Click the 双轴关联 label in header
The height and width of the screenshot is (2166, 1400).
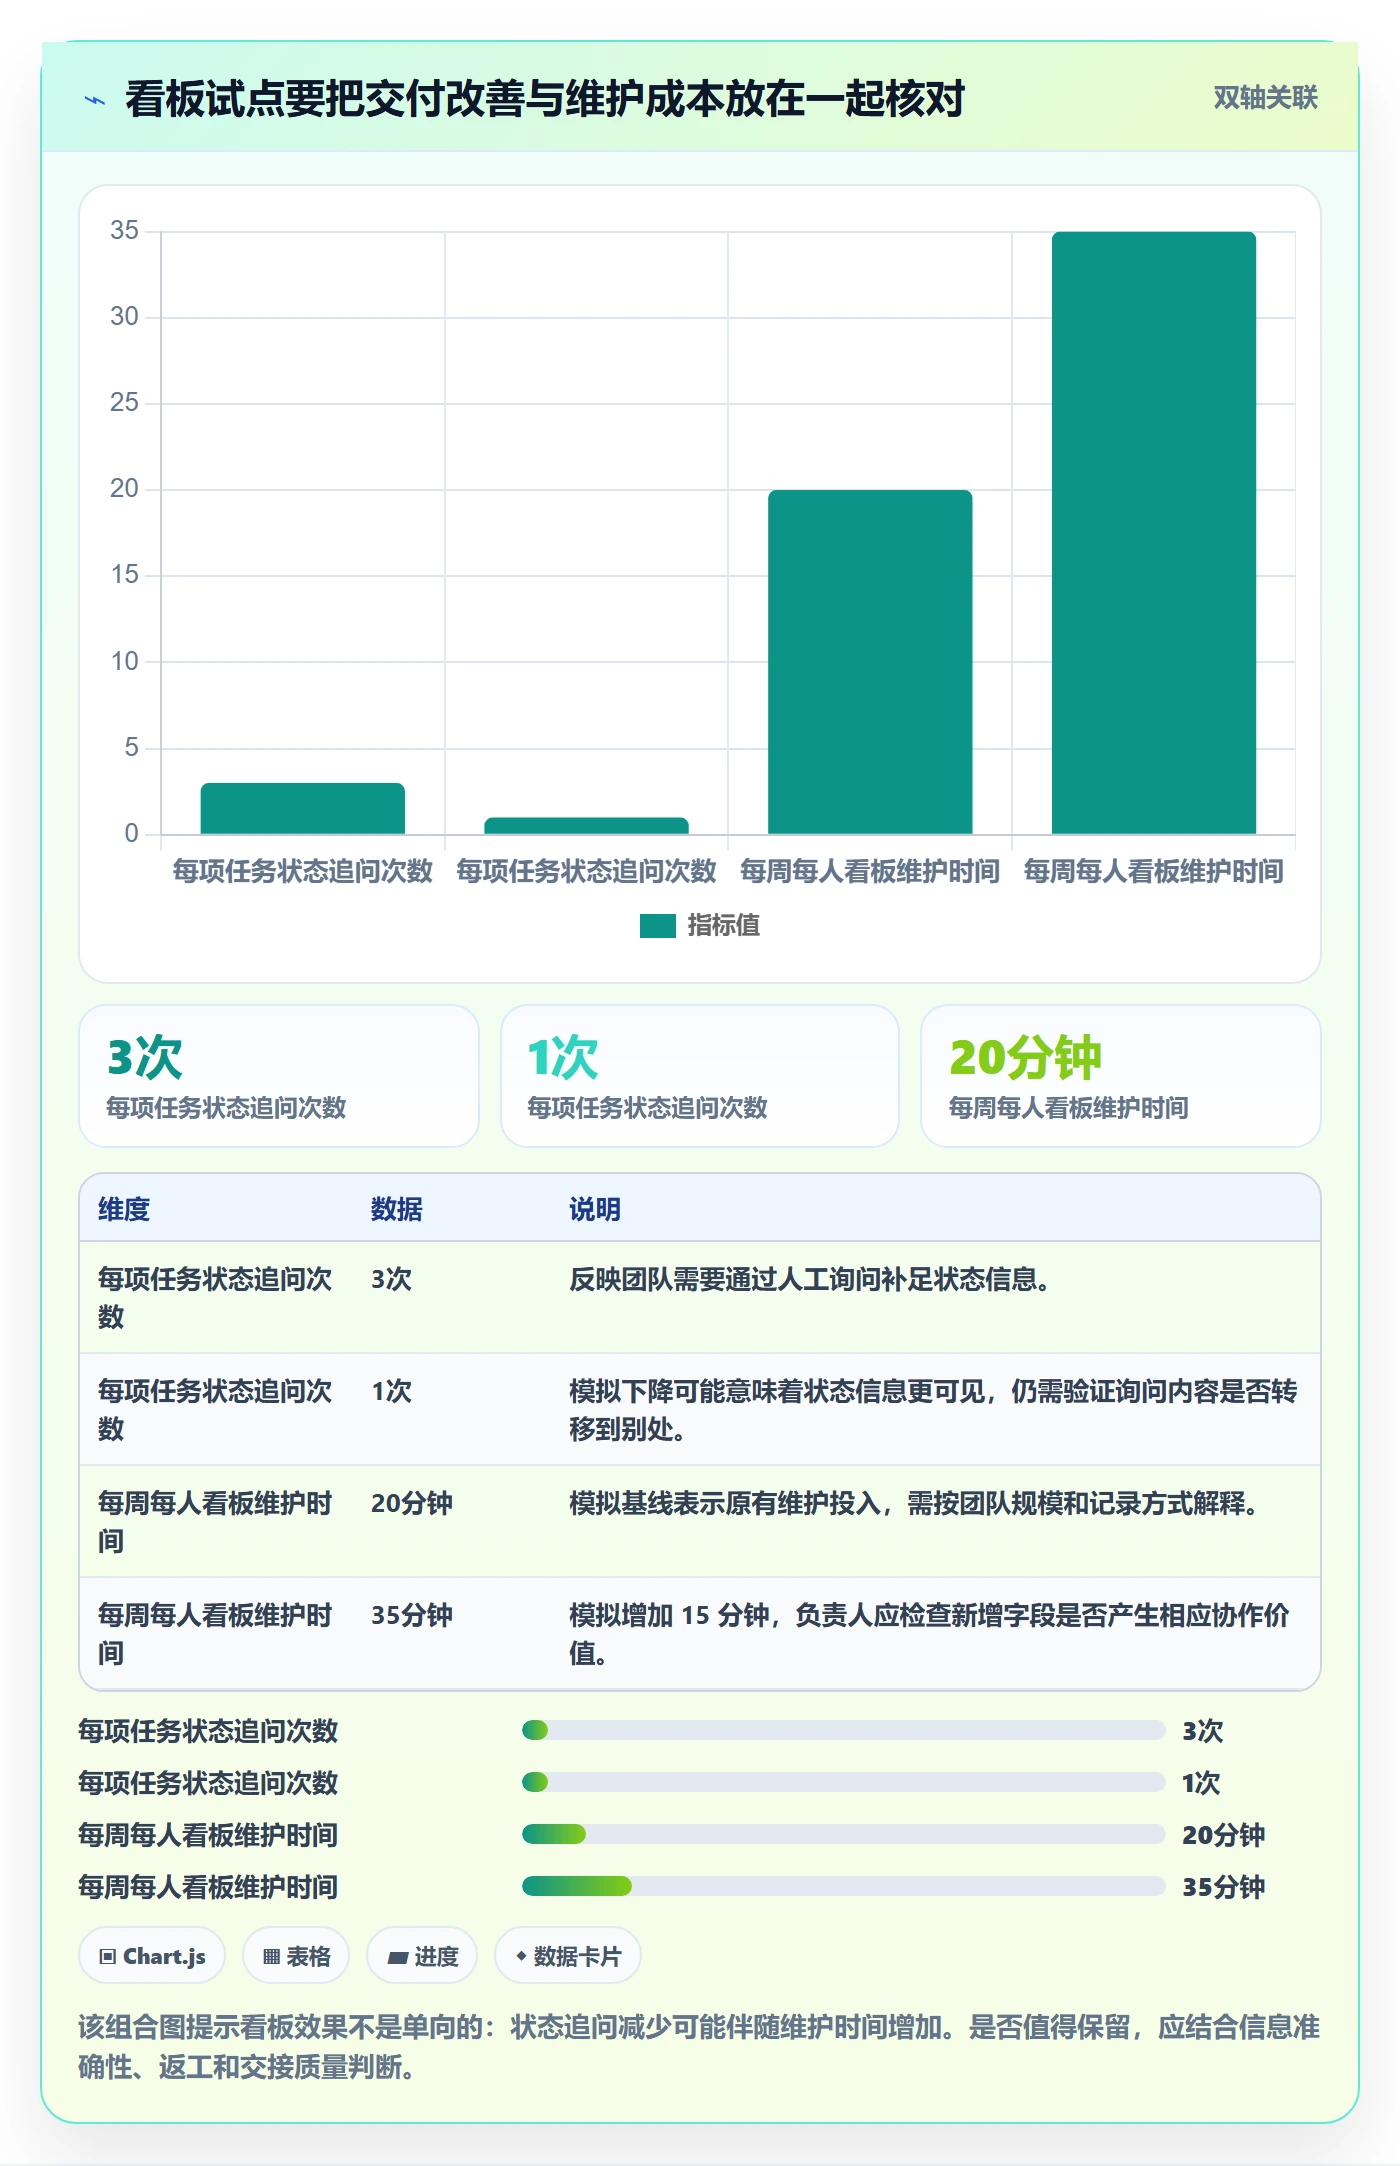[1265, 98]
